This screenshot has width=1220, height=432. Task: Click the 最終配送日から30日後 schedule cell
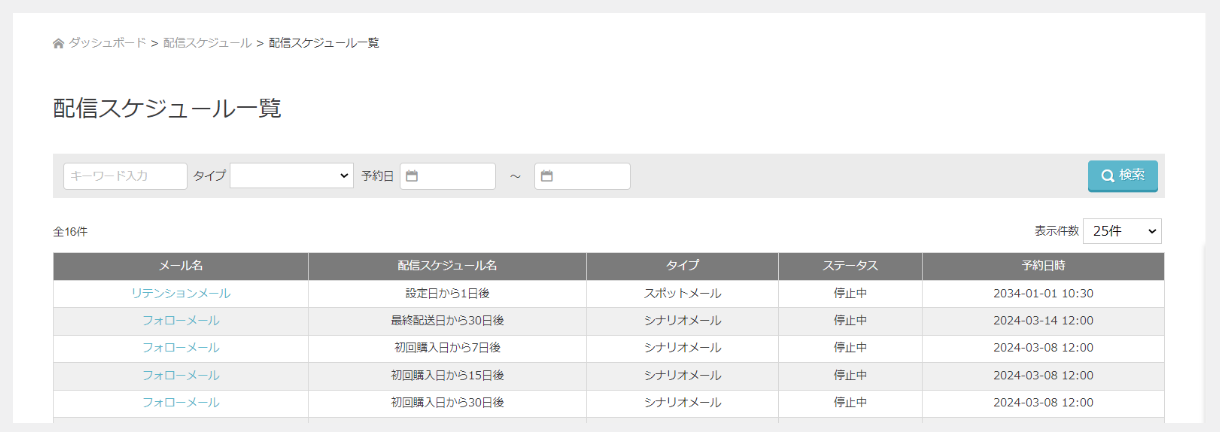447,321
